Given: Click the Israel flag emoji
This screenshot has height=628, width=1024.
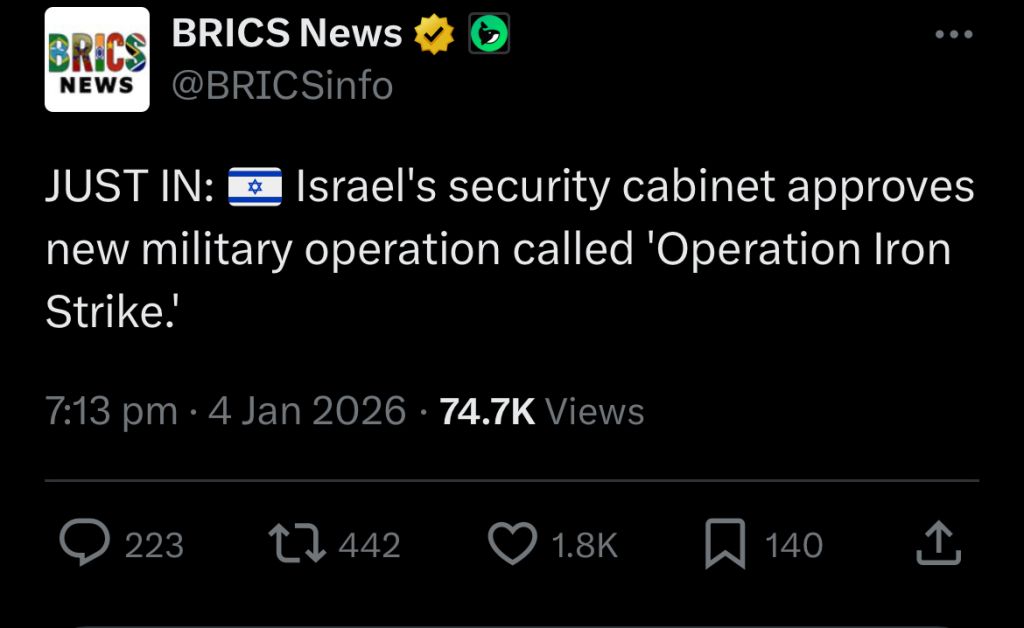Looking at the screenshot, I should pyautogui.click(x=255, y=188).
